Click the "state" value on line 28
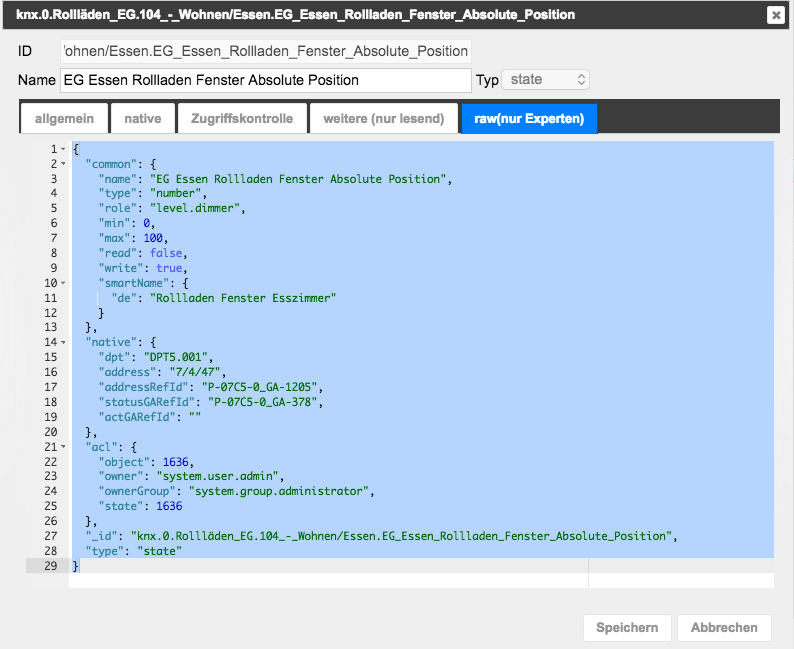 pos(159,551)
